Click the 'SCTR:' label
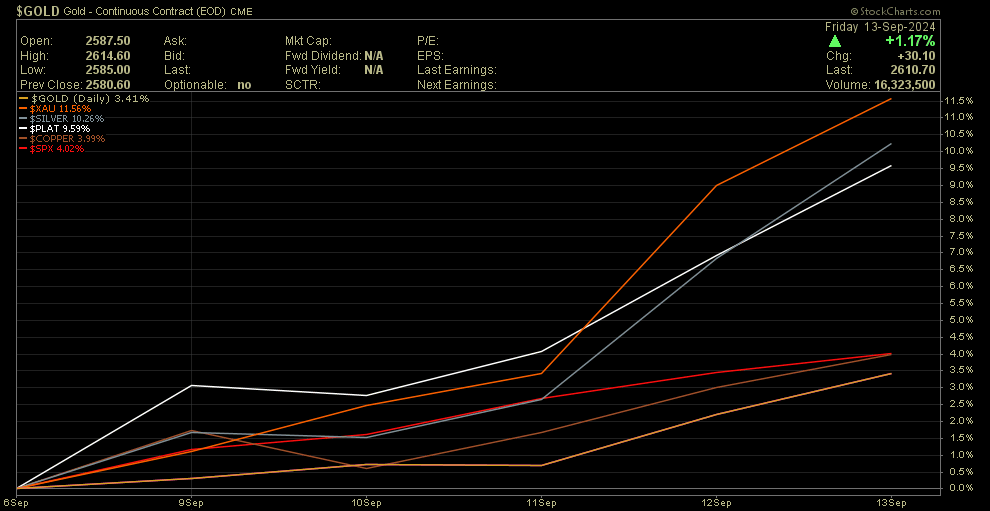990x511 pixels. (x=302, y=84)
